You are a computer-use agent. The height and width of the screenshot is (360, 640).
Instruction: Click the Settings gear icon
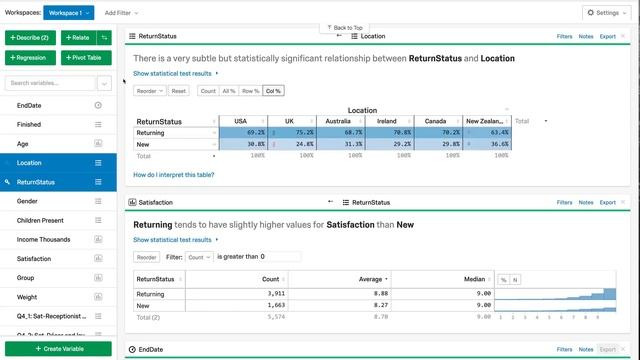590,13
